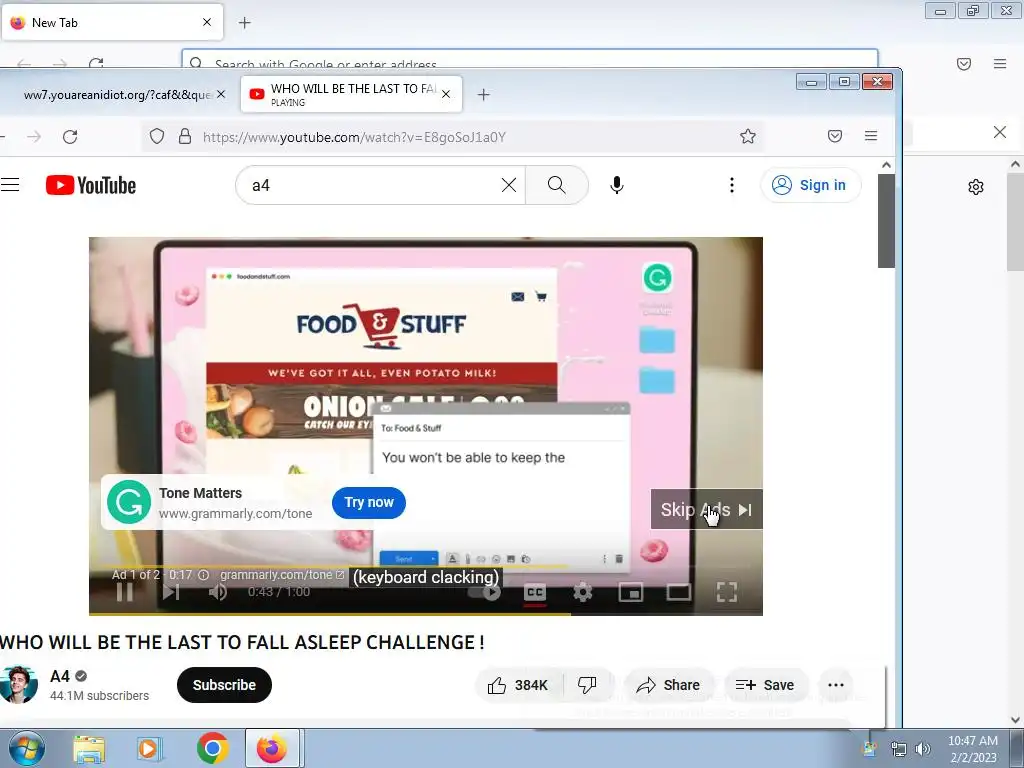Personalize new tab gear in background window
The height and width of the screenshot is (768, 1024).
point(976,187)
